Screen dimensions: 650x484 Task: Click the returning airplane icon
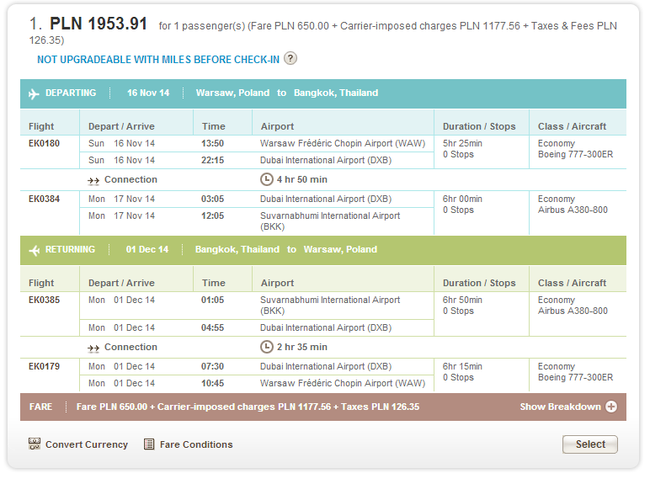34,250
